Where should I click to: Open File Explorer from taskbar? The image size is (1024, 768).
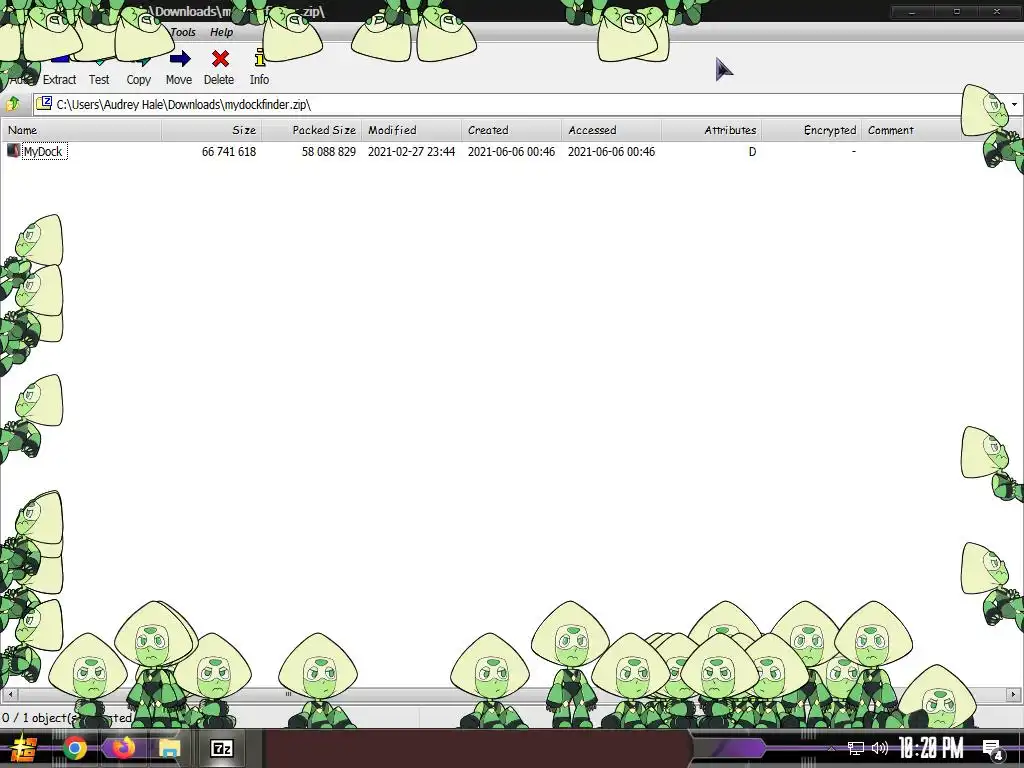click(x=170, y=748)
